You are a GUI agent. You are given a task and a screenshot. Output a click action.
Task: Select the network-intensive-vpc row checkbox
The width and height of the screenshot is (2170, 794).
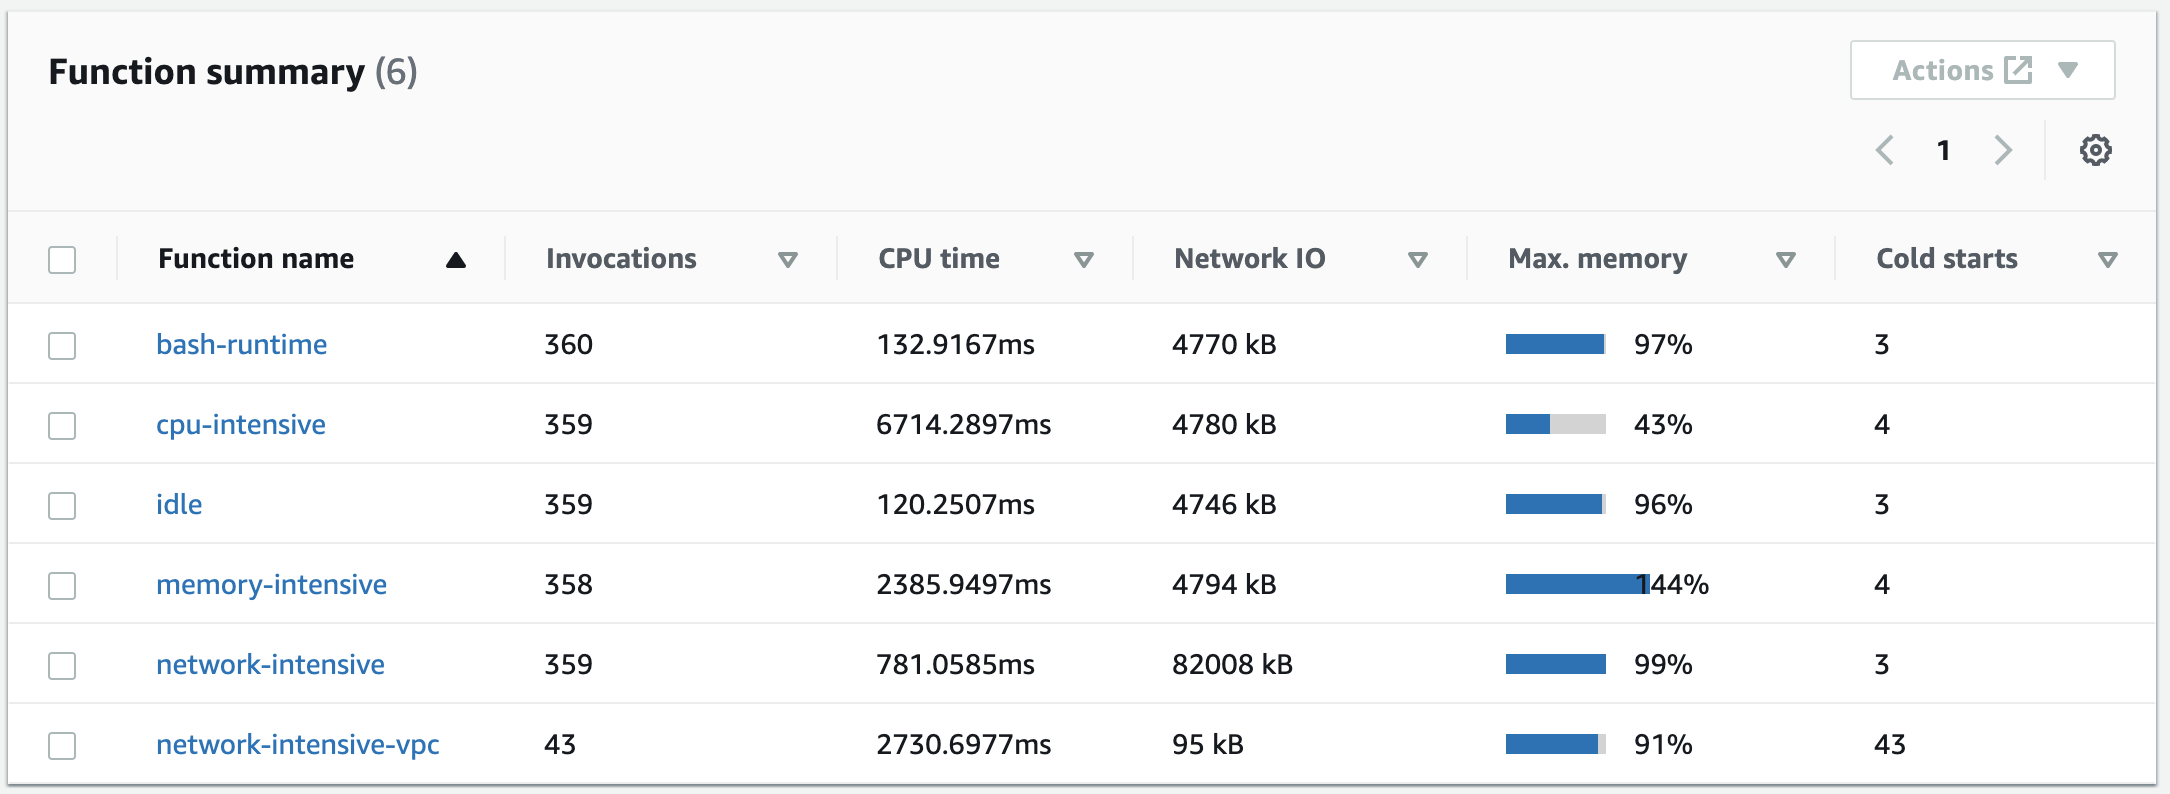point(62,746)
